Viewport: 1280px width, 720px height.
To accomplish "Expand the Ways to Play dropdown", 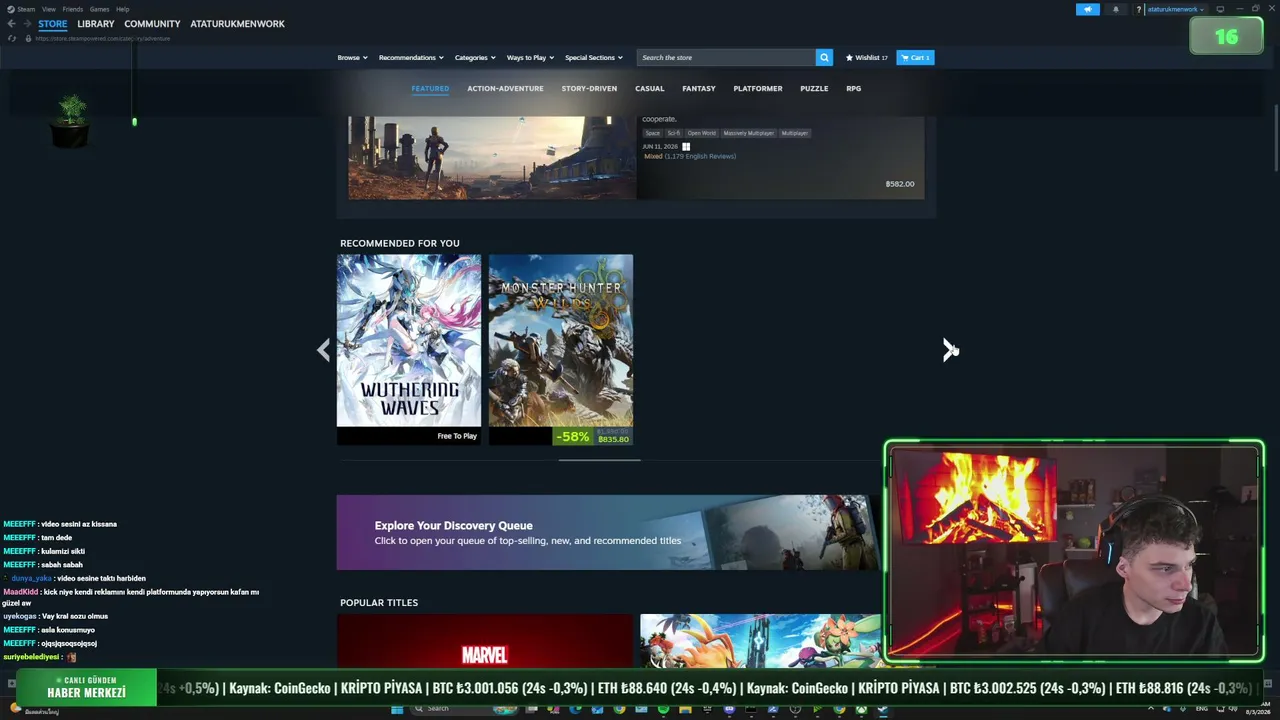I will click(530, 58).
